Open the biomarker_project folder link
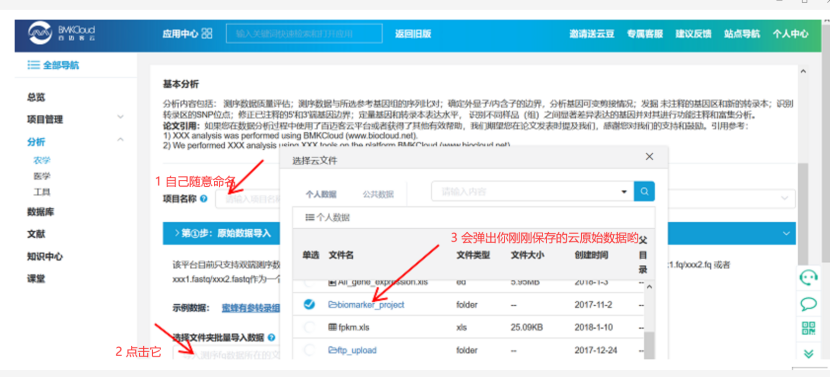This screenshot has height=377, width=830. click(366, 304)
